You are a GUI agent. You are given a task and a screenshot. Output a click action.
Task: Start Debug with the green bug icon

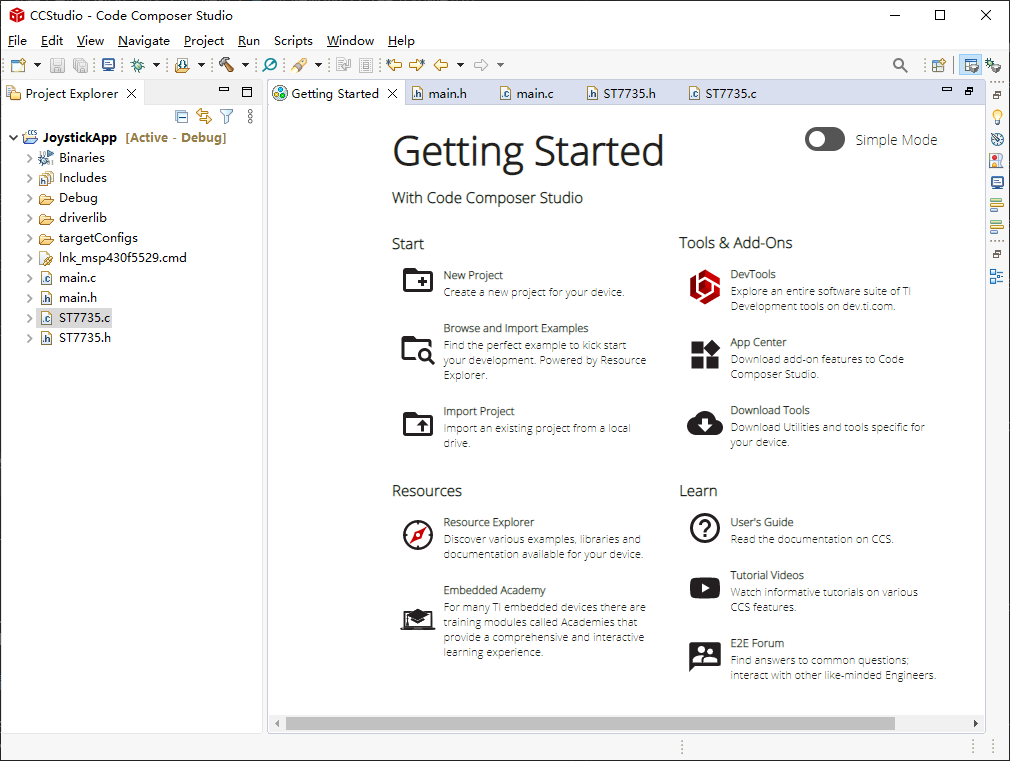[x=137, y=65]
